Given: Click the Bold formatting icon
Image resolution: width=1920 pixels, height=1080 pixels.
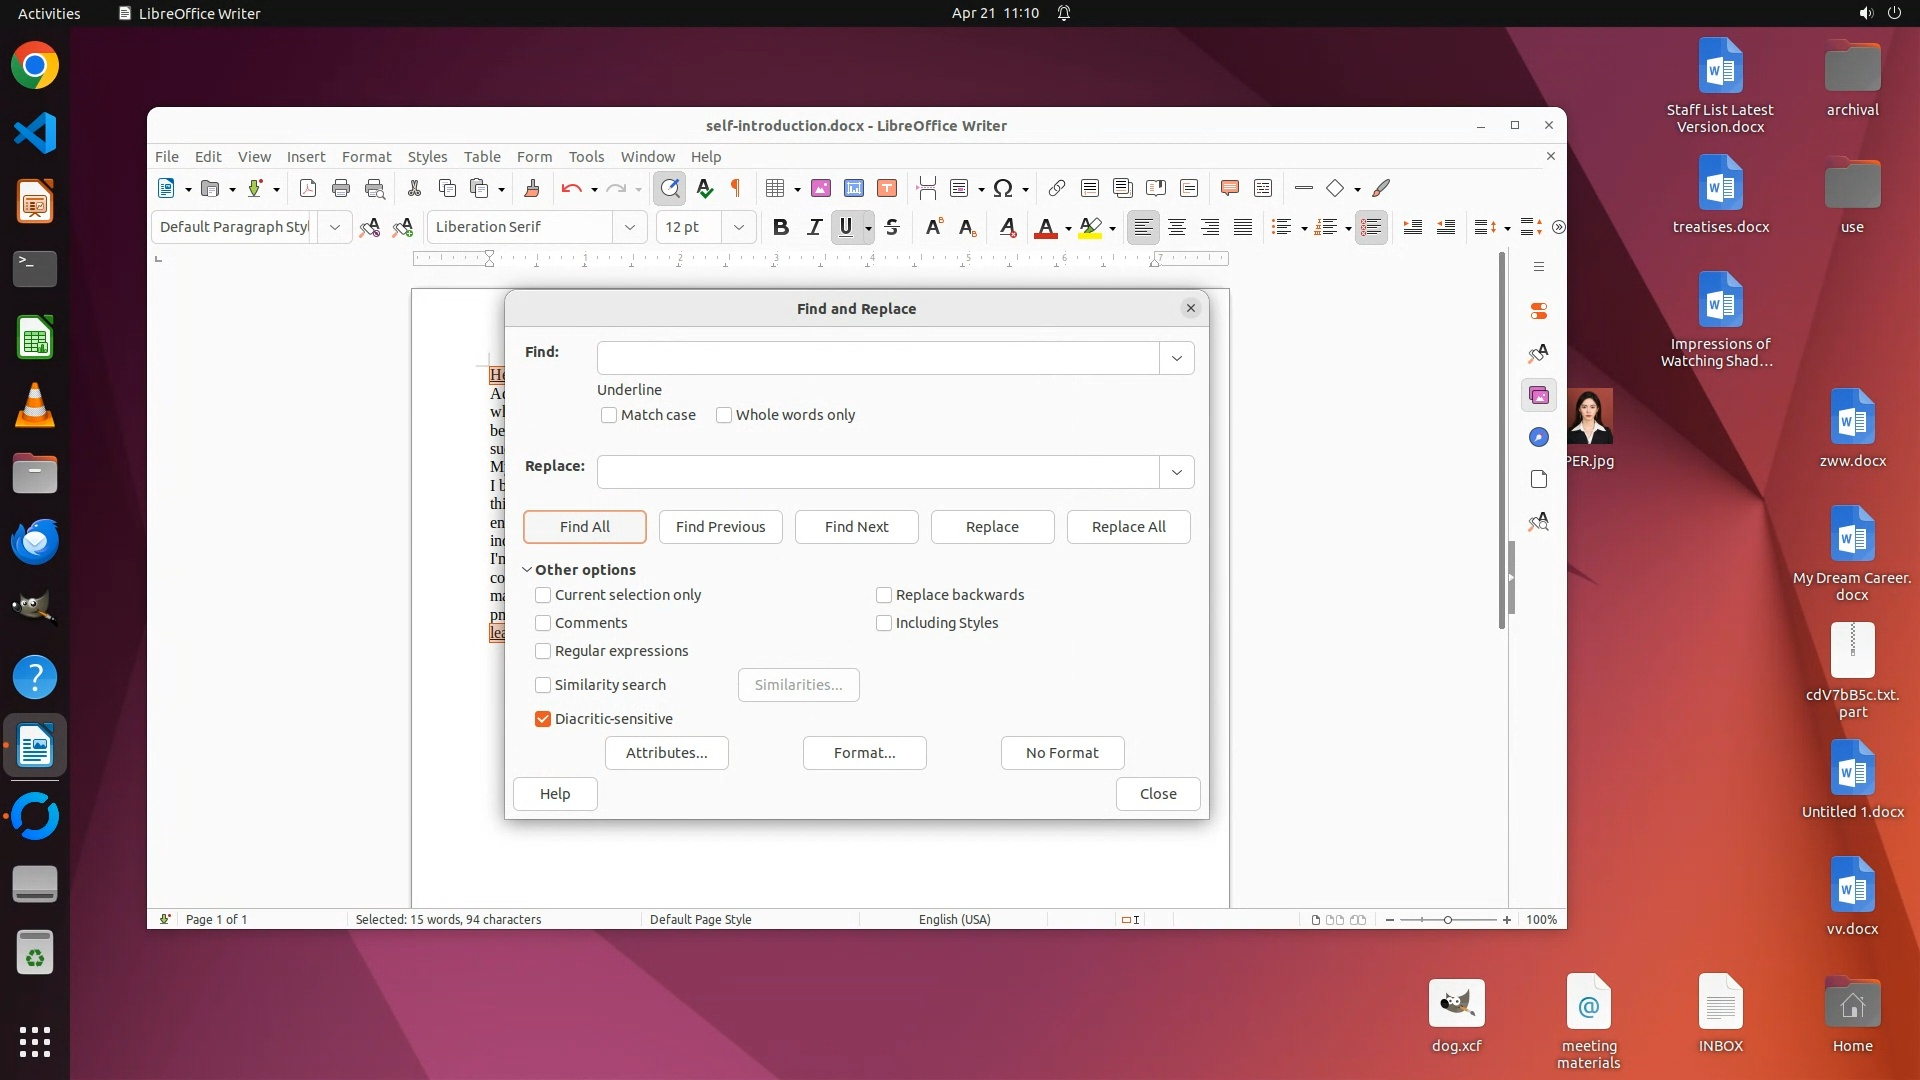Looking at the screenshot, I should (781, 227).
